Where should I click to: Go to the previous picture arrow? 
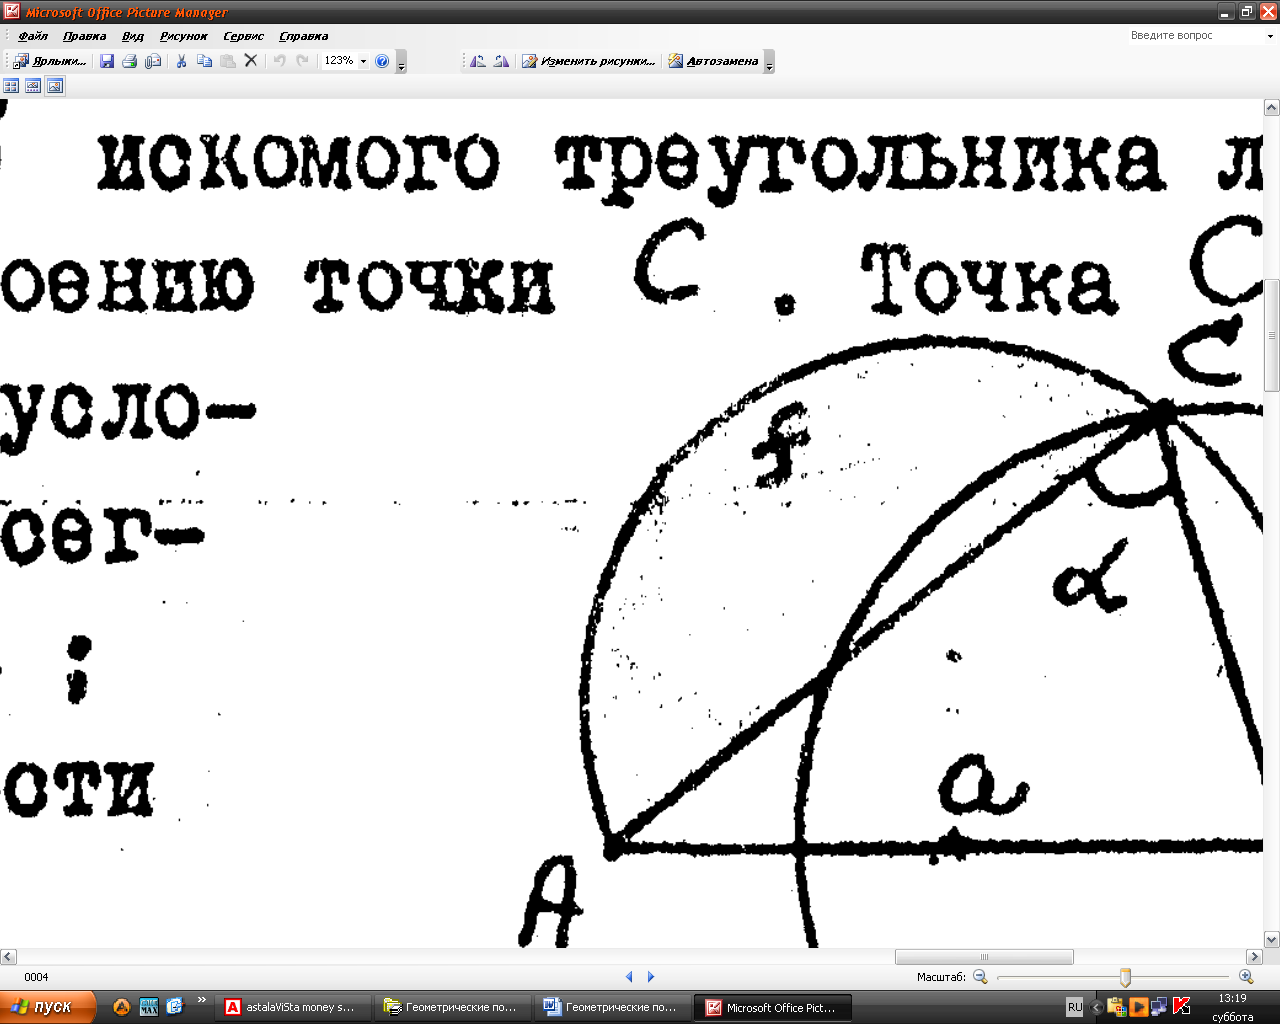(629, 977)
